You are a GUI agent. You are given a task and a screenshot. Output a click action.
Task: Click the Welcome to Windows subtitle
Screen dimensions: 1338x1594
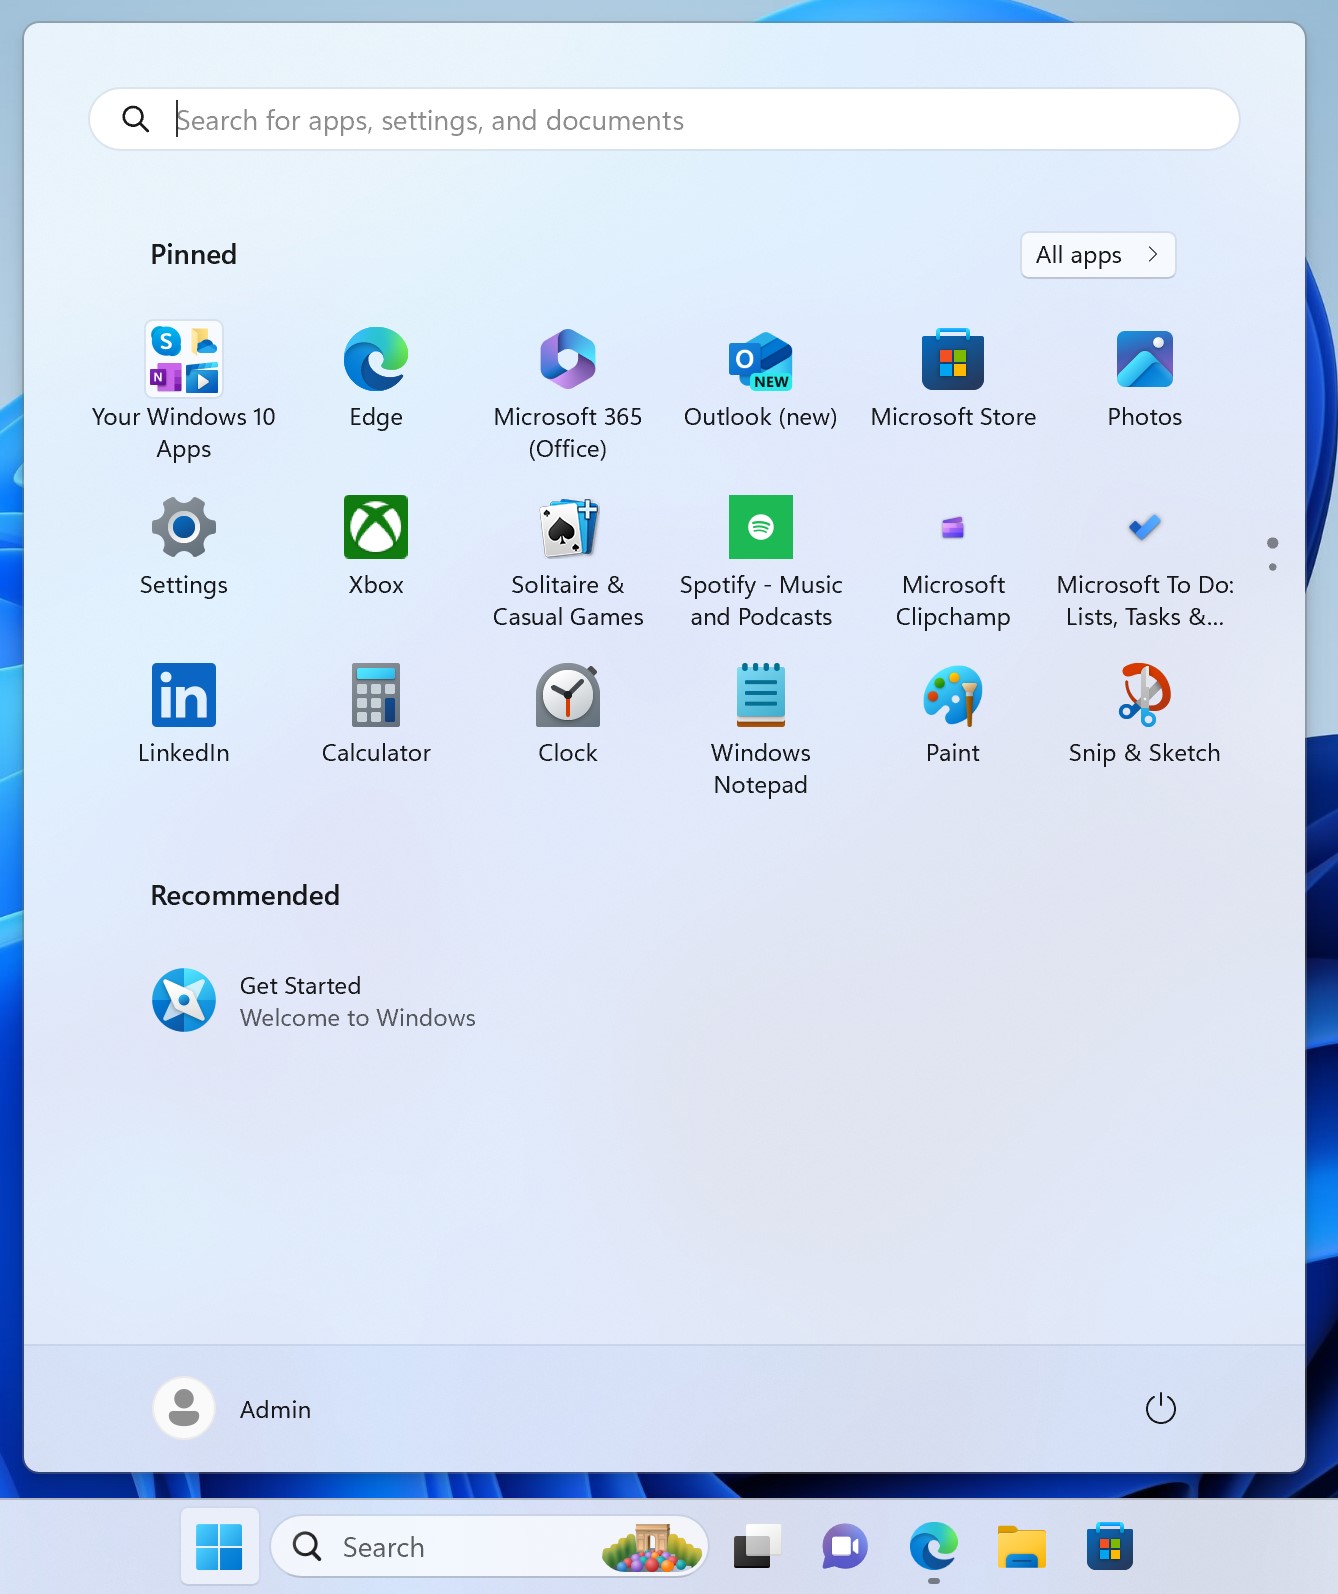point(358,1018)
